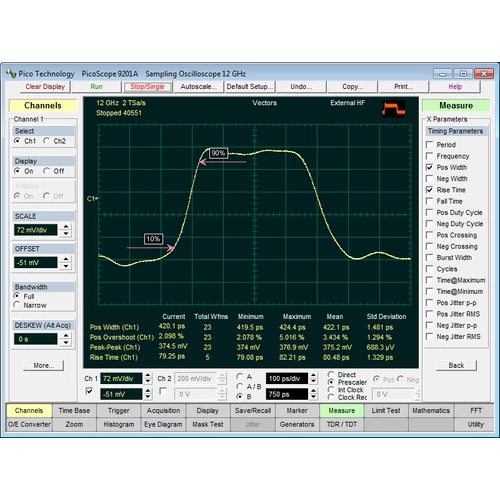Viewport: 500px width, 500px height.
Task: Tick the Fall Time checkbox
Action: click(430, 201)
